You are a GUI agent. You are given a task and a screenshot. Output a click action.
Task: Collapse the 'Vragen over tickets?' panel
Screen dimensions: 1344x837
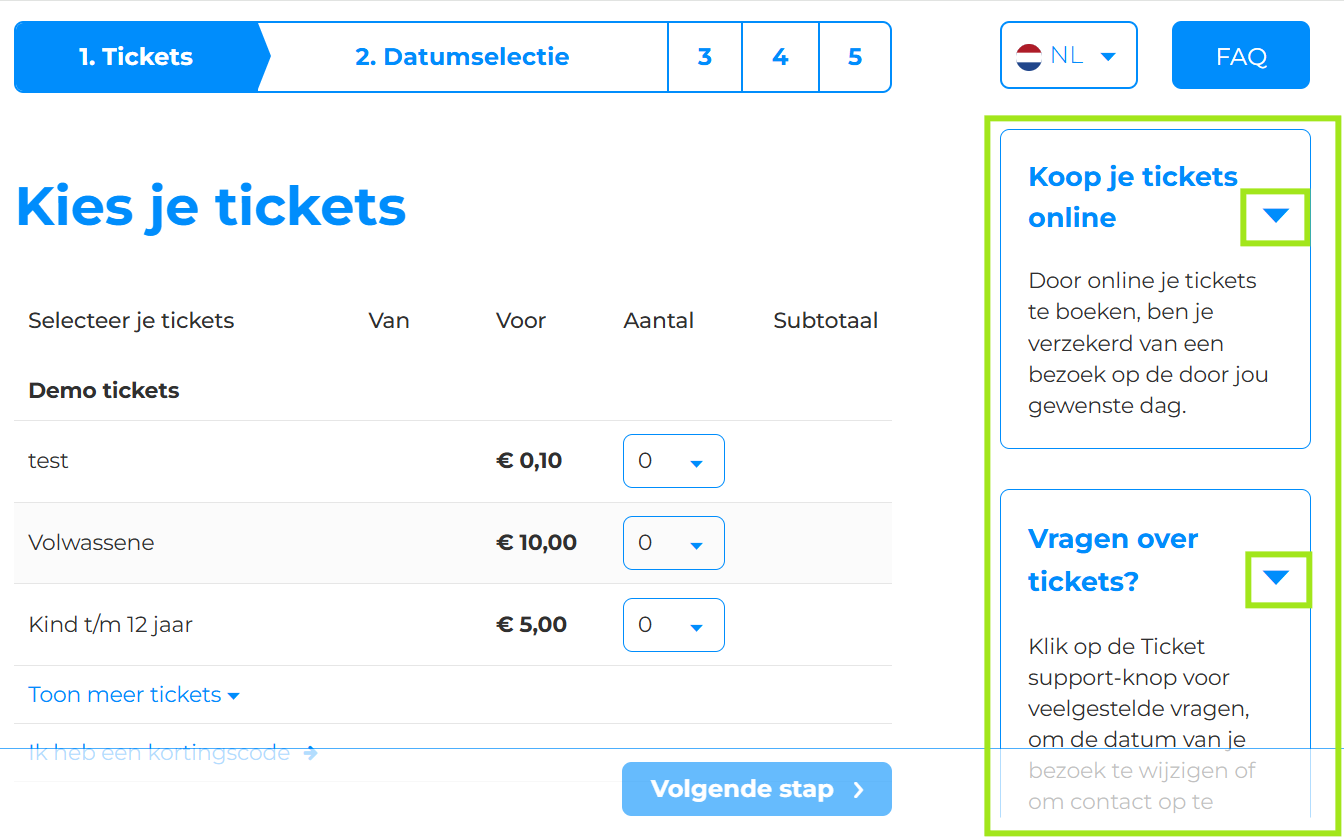(x=1276, y=577)
